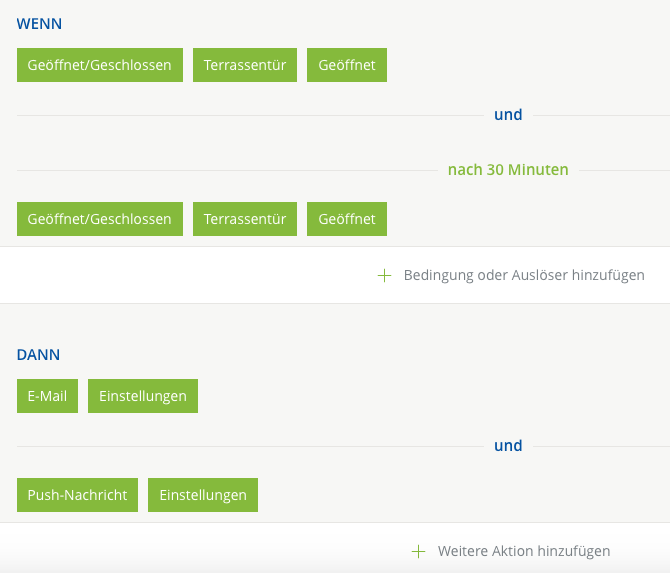Change Geöffnet state tag below the 30-minute delay
Screen dimensions: 670x573
point(347,219)
